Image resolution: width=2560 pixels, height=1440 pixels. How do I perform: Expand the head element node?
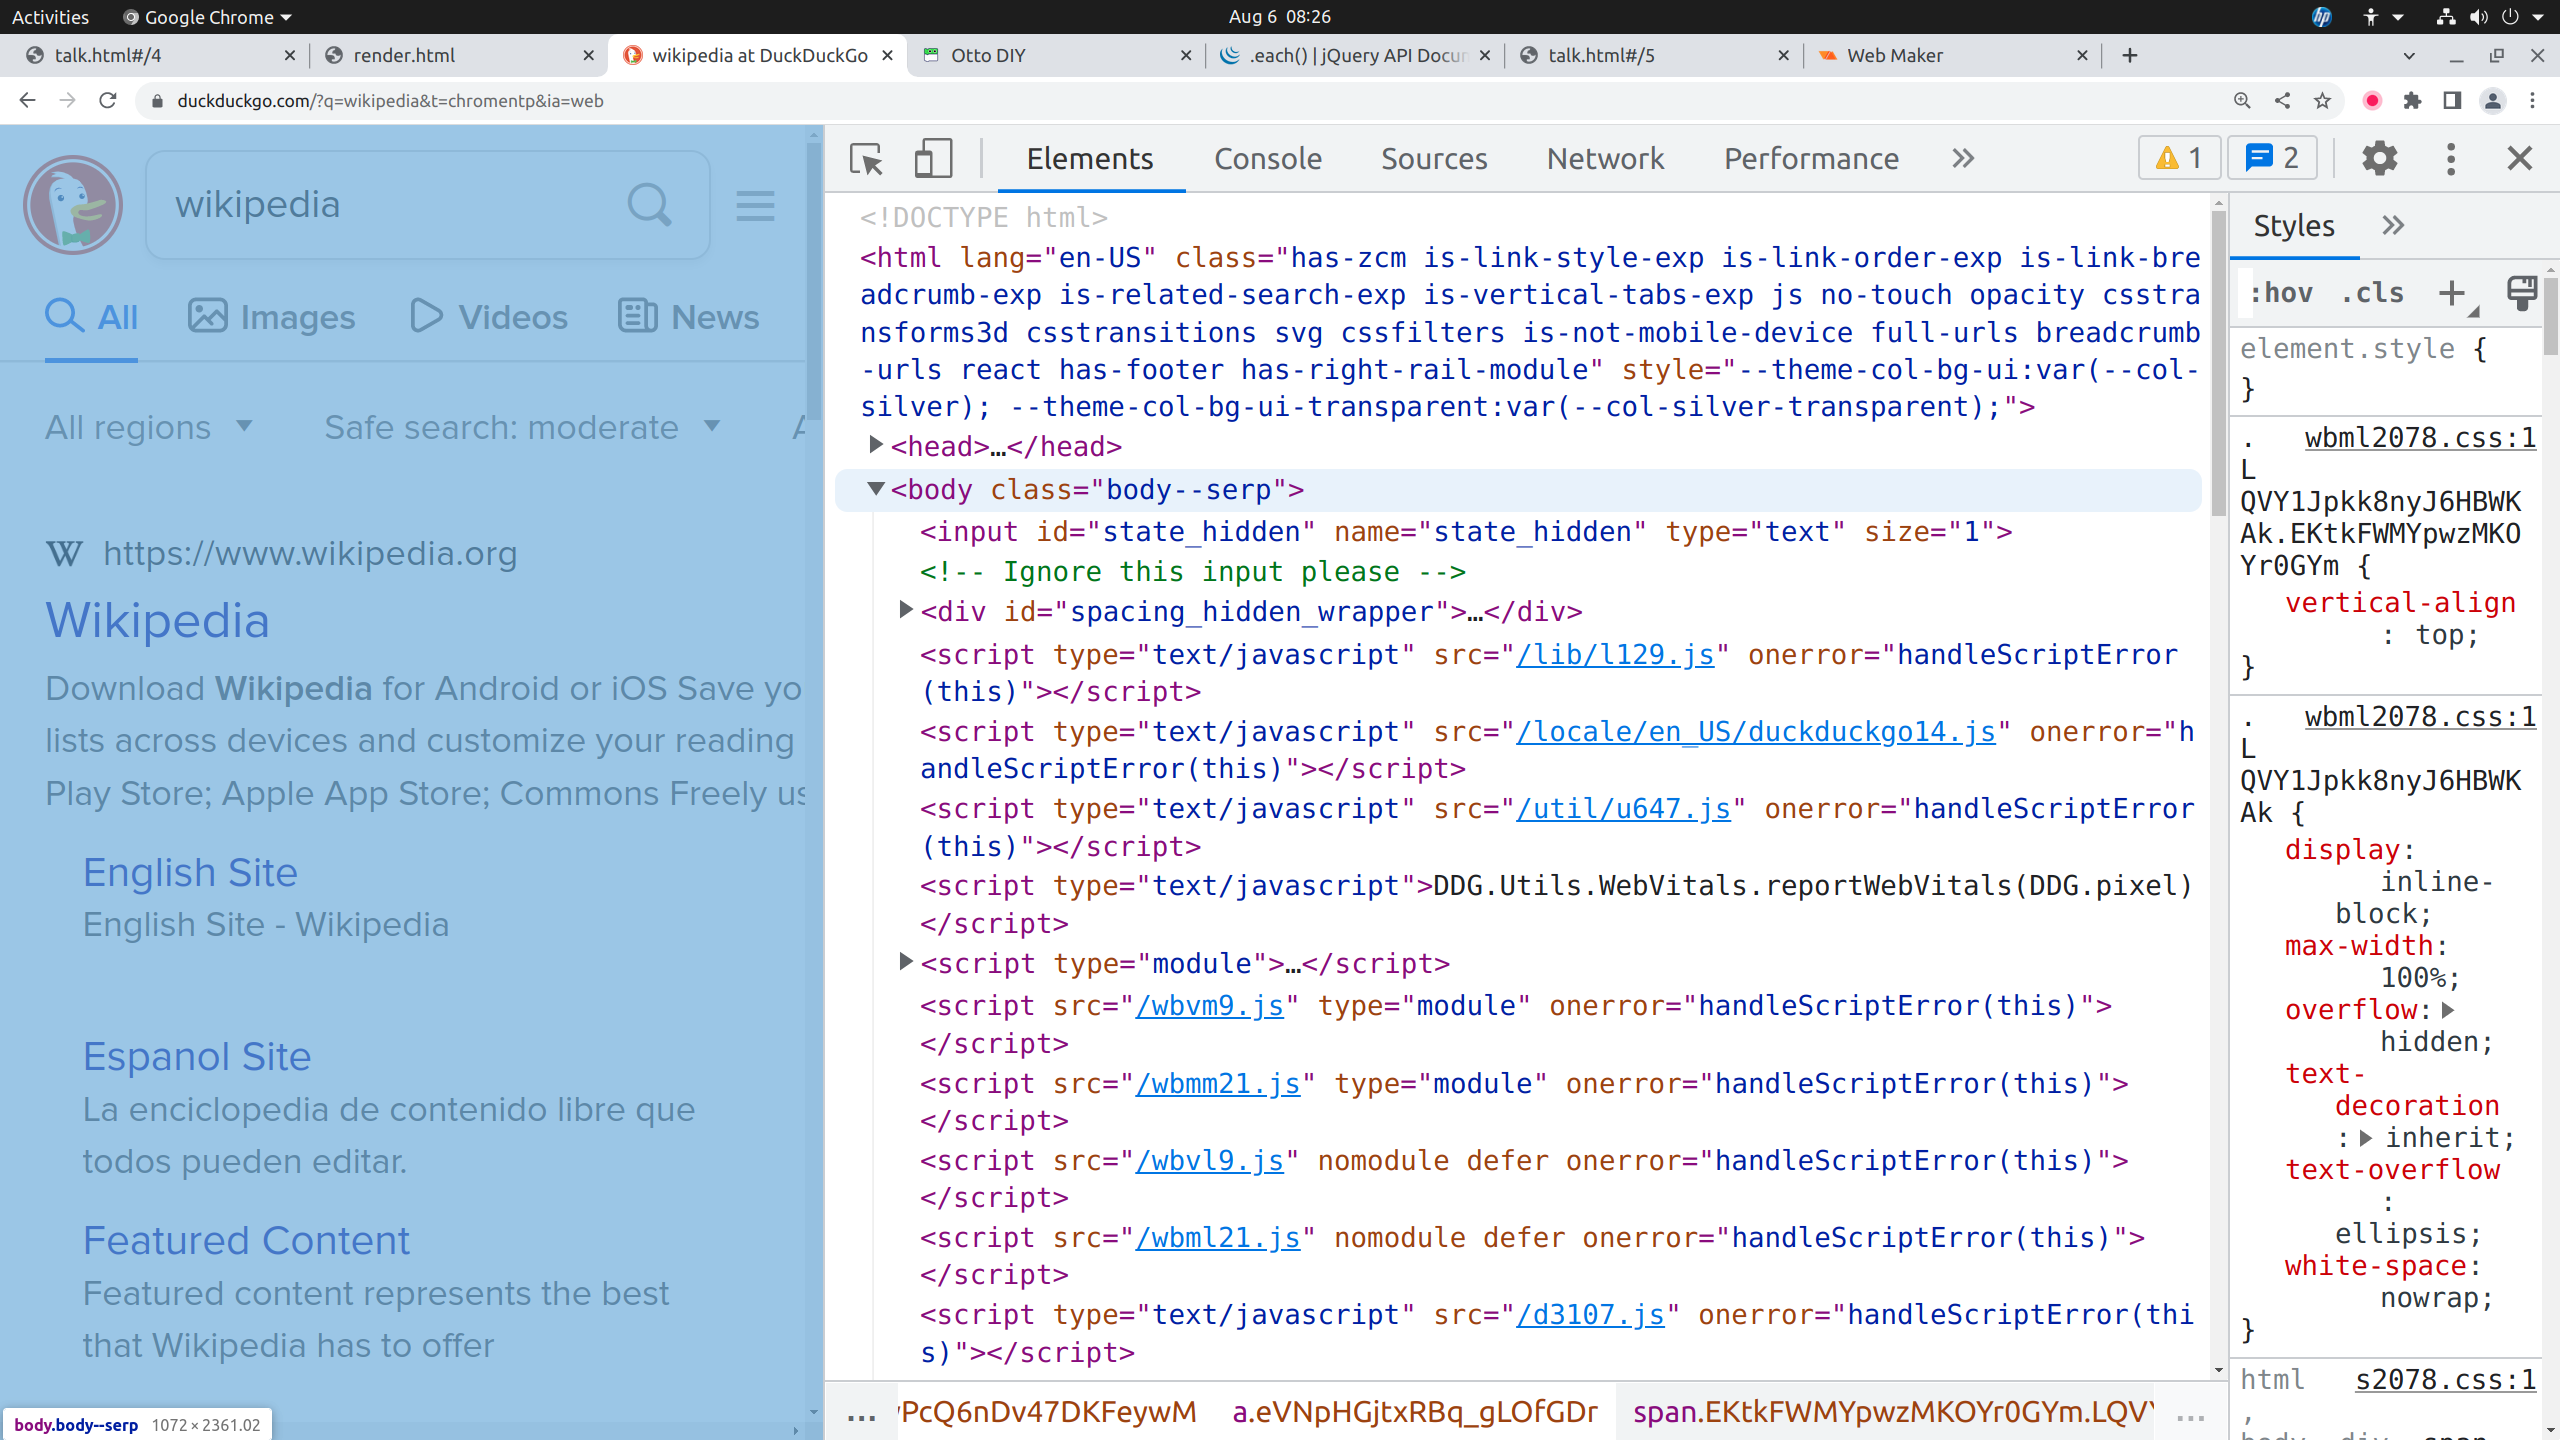pos(876,445)
